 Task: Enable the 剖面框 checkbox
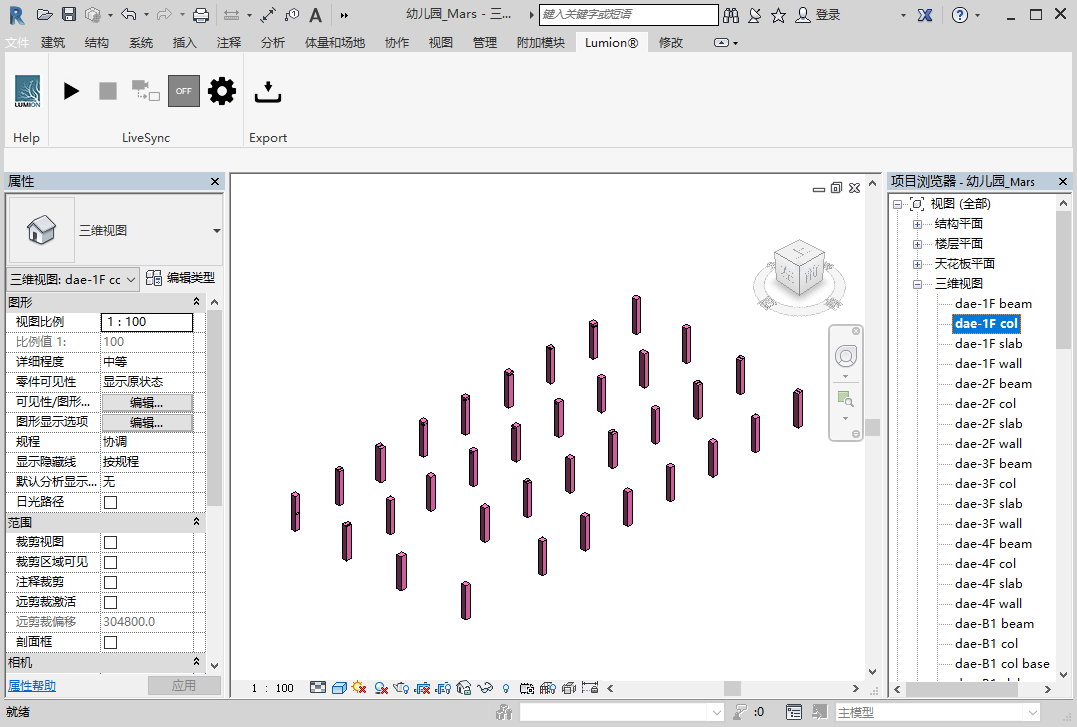pyautogui.click(x=111, y=642)
